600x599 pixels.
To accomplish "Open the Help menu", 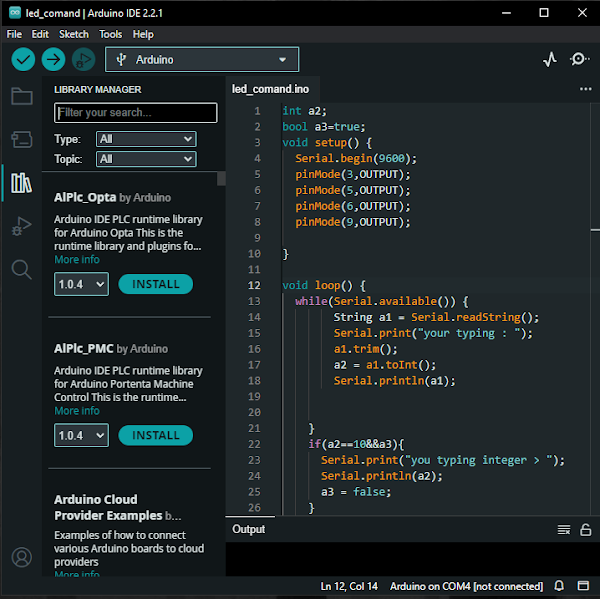I will [x=143, y=34].
